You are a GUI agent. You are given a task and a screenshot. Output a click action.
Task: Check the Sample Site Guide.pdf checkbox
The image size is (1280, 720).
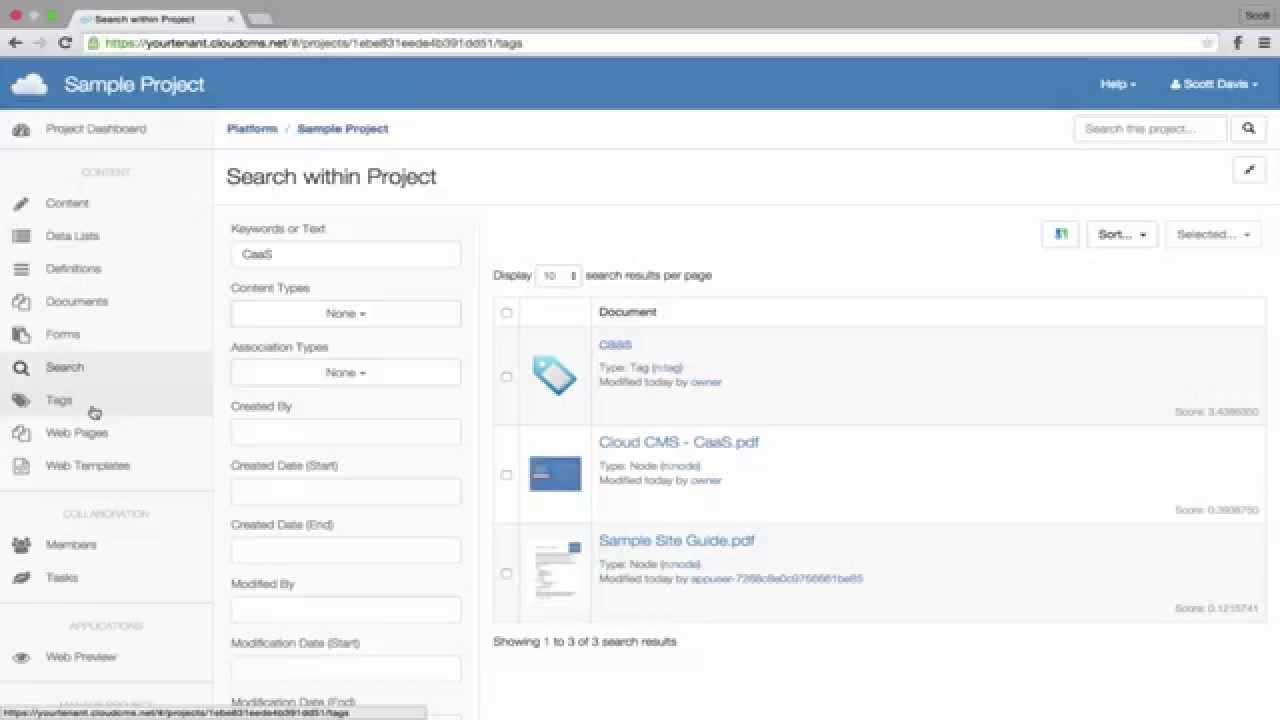[x=506, y=573]
